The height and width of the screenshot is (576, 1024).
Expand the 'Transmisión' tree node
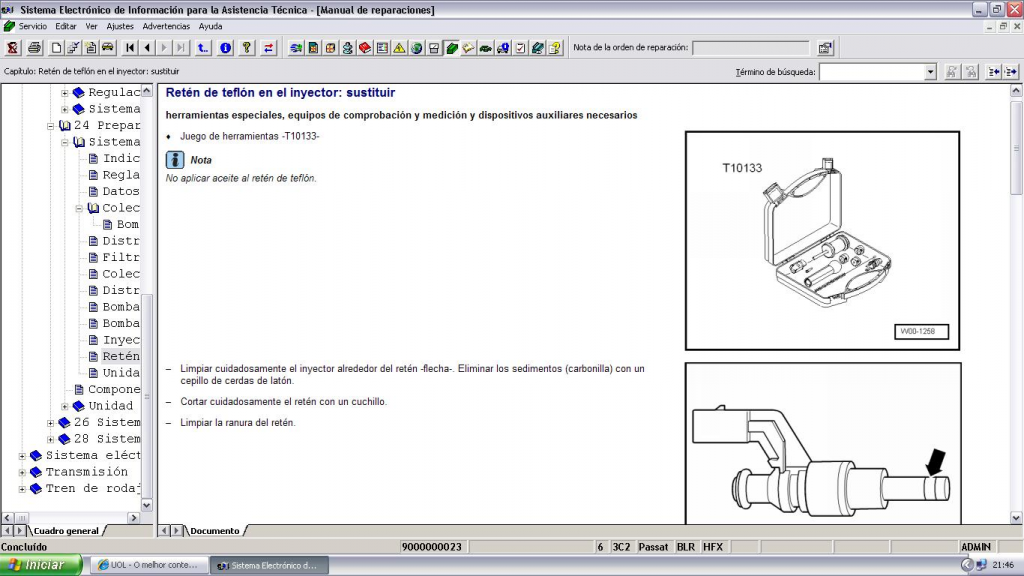point(23,472)
